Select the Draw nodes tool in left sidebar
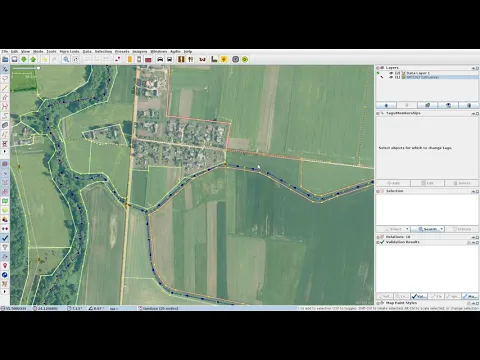 click(x=5, y=88)
